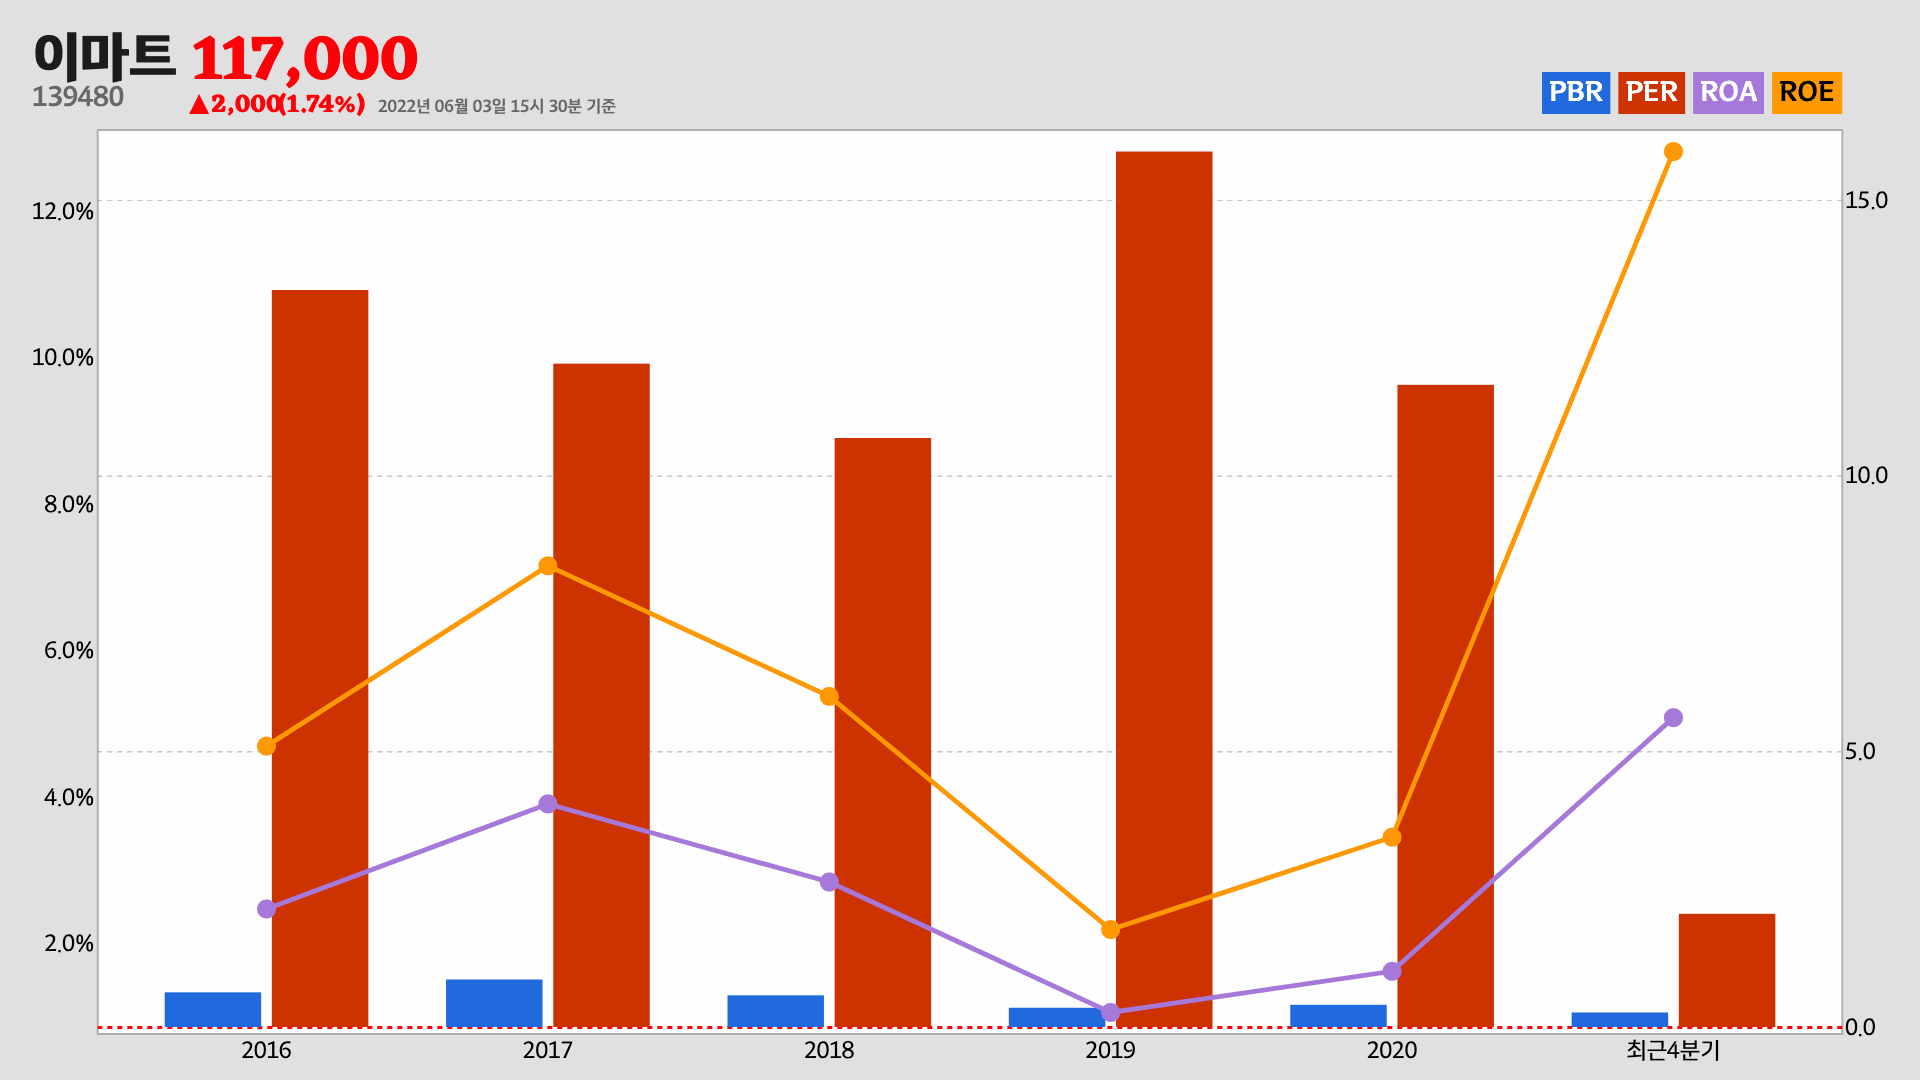Screen dimensions: 1920x1080
Task: Click the 2020 ROE orange point
Action: point(1392,837)
